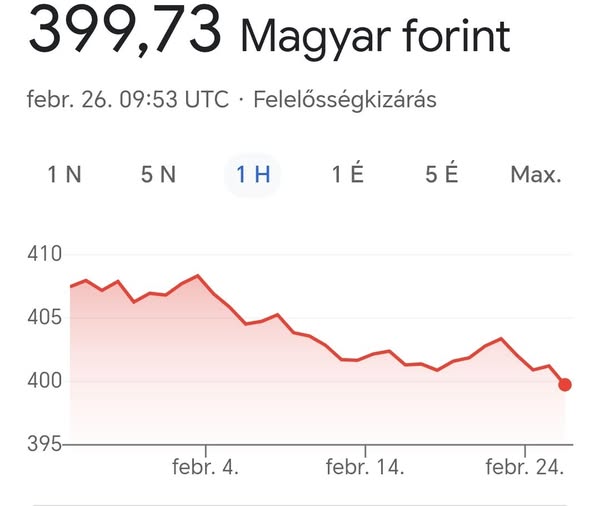This screenshot has width=600, height=506.
Task: Choose the 5 É range tab
Action: click(441, 175)
